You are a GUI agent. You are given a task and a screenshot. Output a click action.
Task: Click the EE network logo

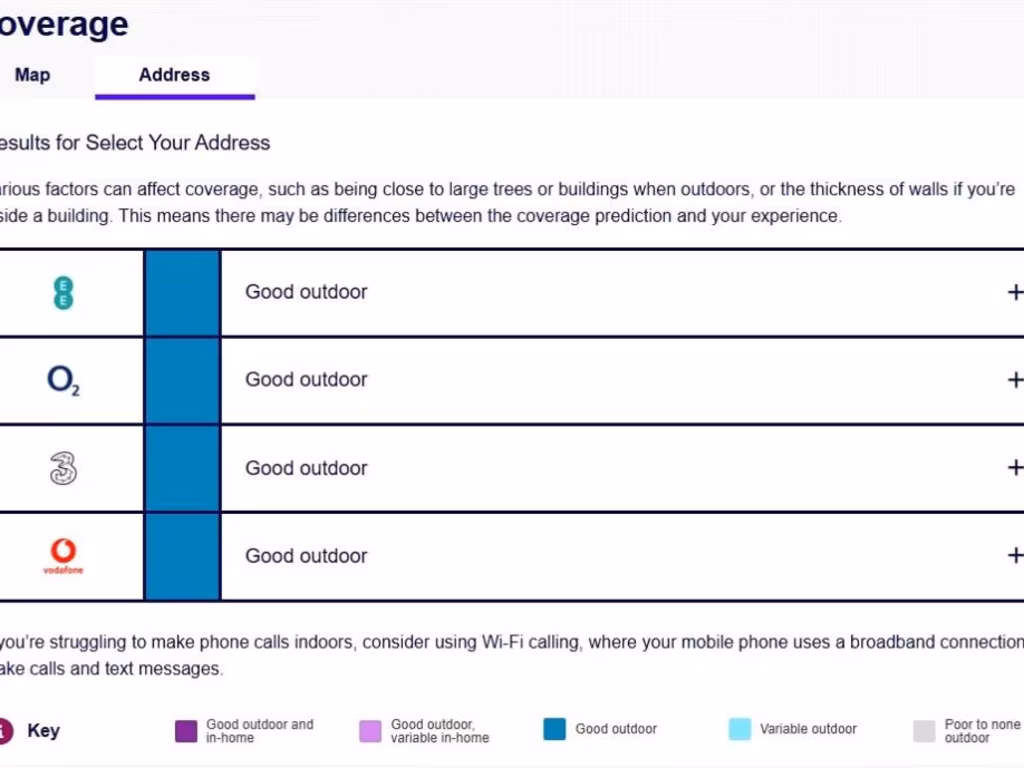coord(63,293)
